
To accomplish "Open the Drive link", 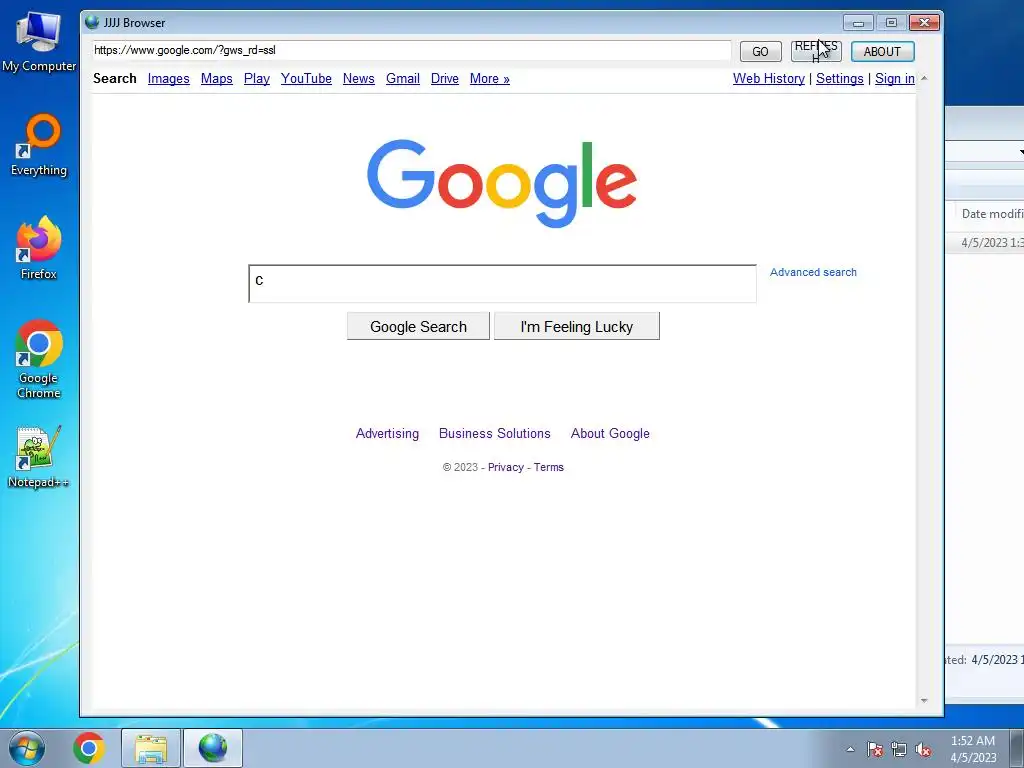I will point(445,78).
